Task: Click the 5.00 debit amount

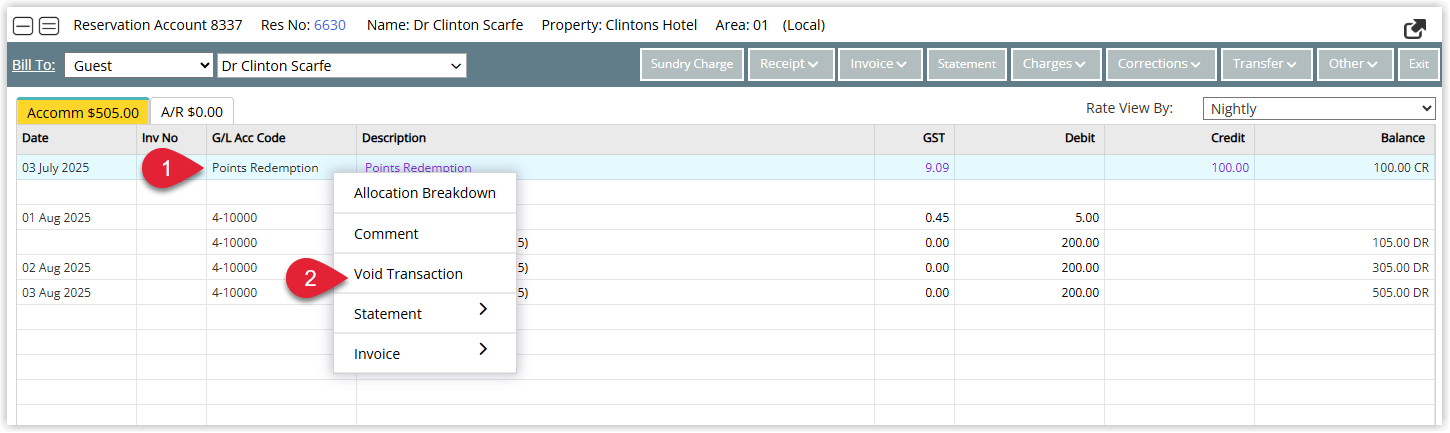Action: coord(1087,218)
